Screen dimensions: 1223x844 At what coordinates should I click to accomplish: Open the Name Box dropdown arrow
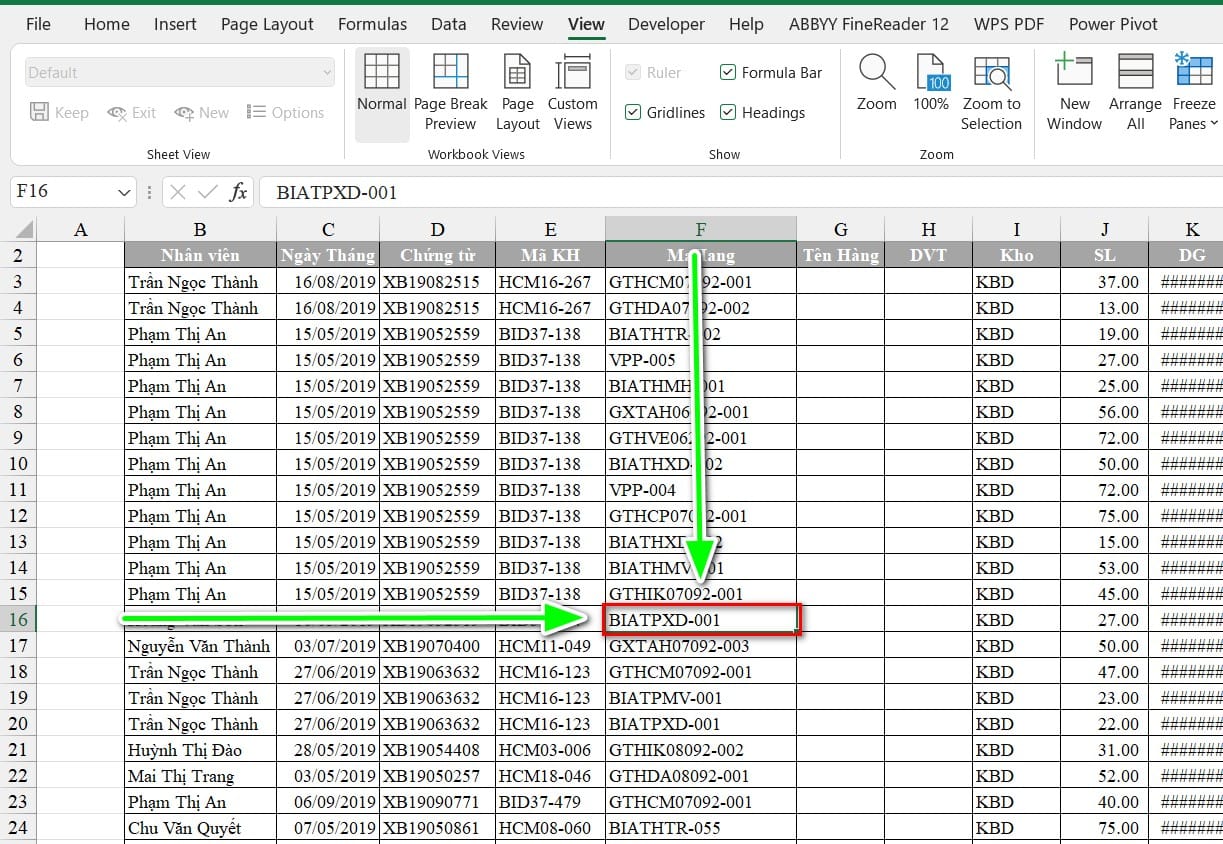click(125, 192)
